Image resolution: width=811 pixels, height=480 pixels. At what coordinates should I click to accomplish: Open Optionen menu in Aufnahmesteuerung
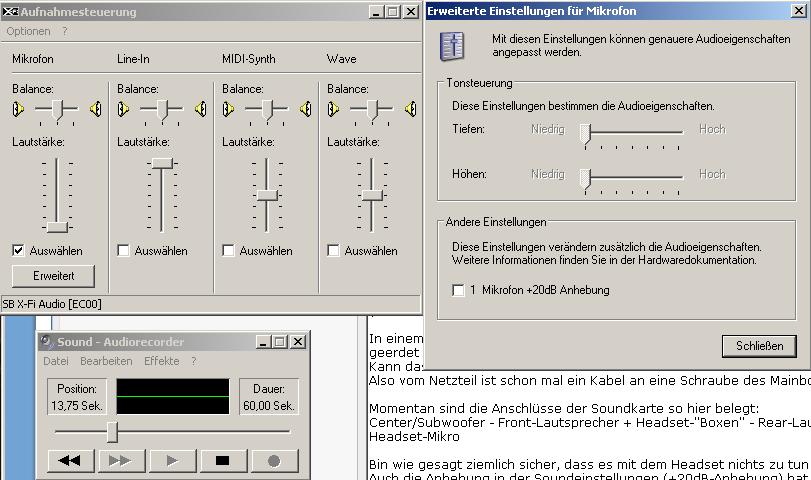pos(28,31)
